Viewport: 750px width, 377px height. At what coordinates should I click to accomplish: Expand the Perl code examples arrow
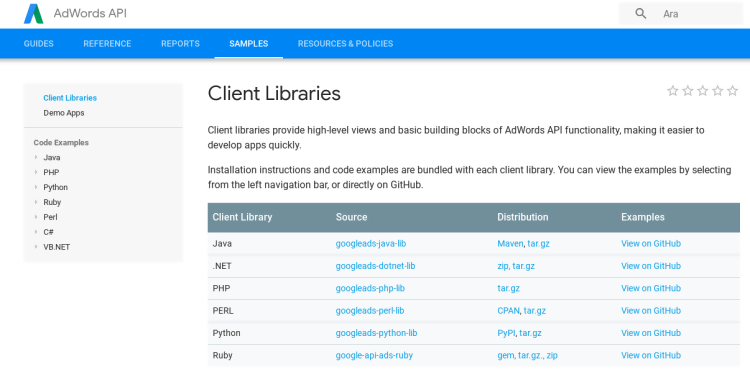click(x=36, y=217)
